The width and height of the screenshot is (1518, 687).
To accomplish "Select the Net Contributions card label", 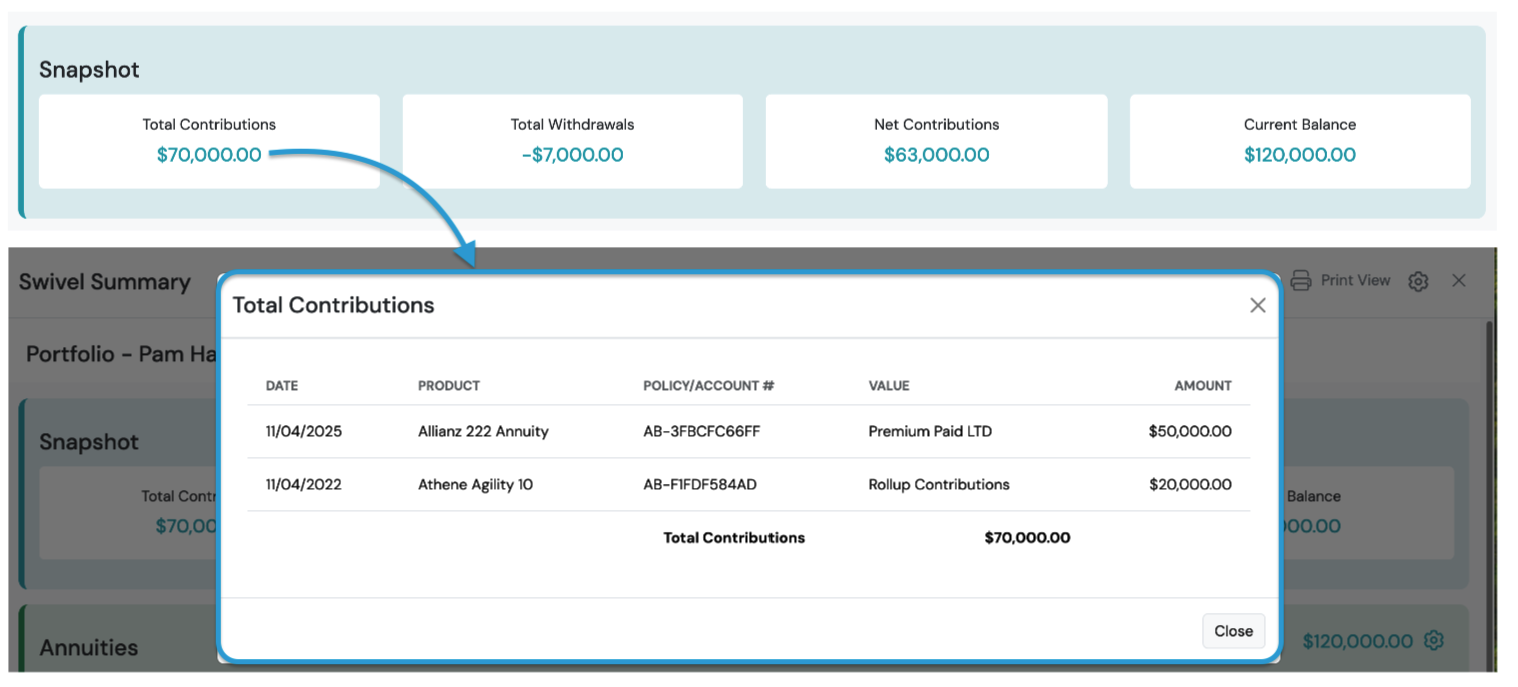I will click(x=936, y=125).
